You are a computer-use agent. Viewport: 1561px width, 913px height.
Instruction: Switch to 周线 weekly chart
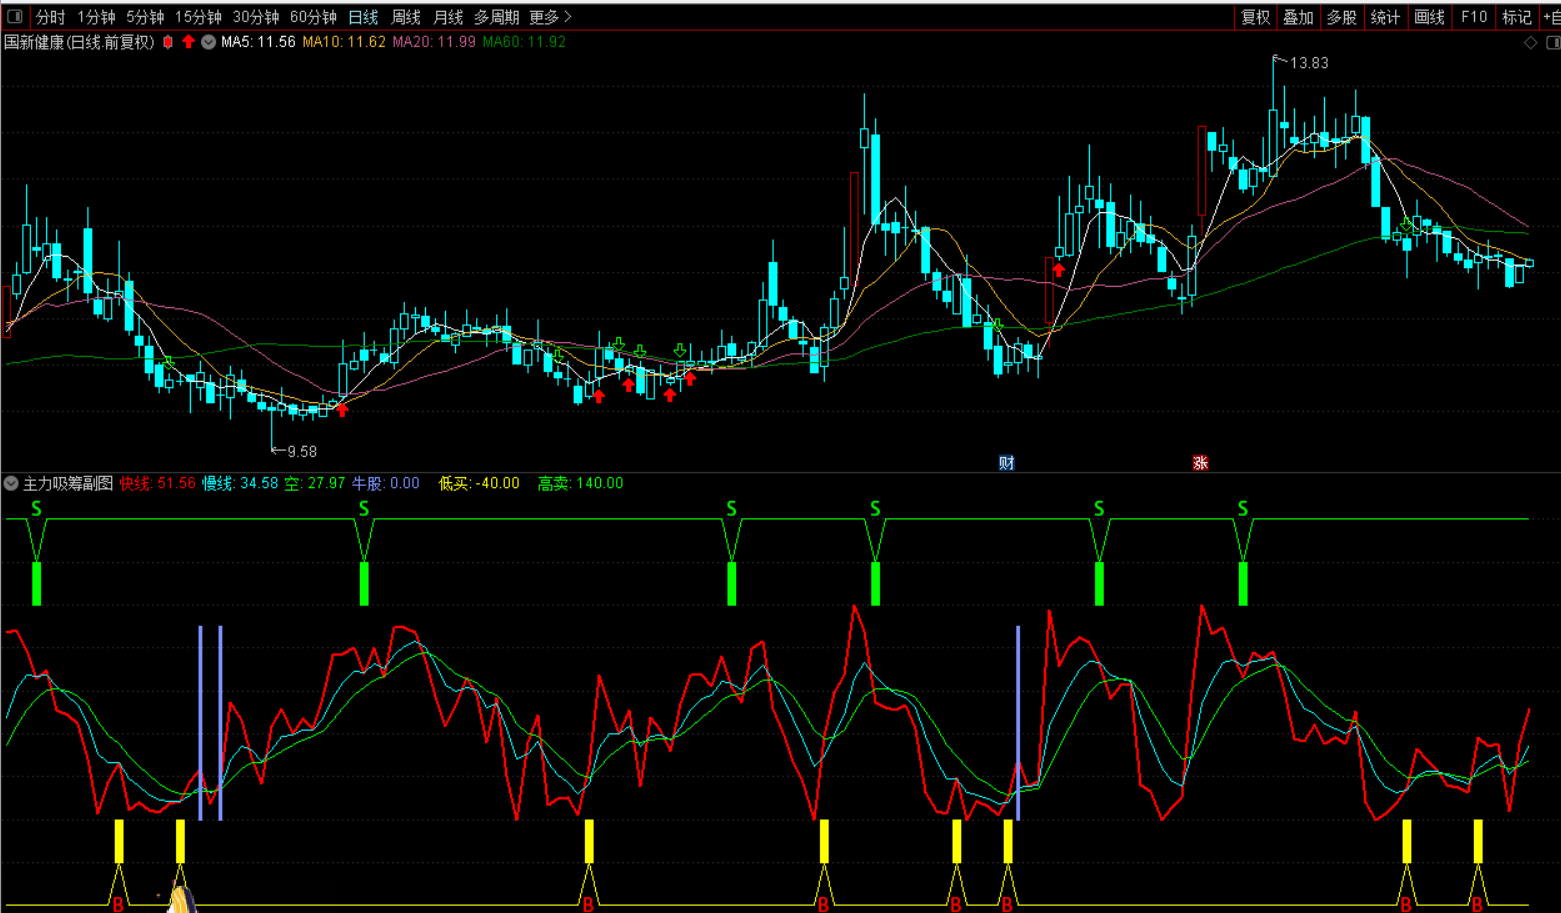click(x=406, y=17)
